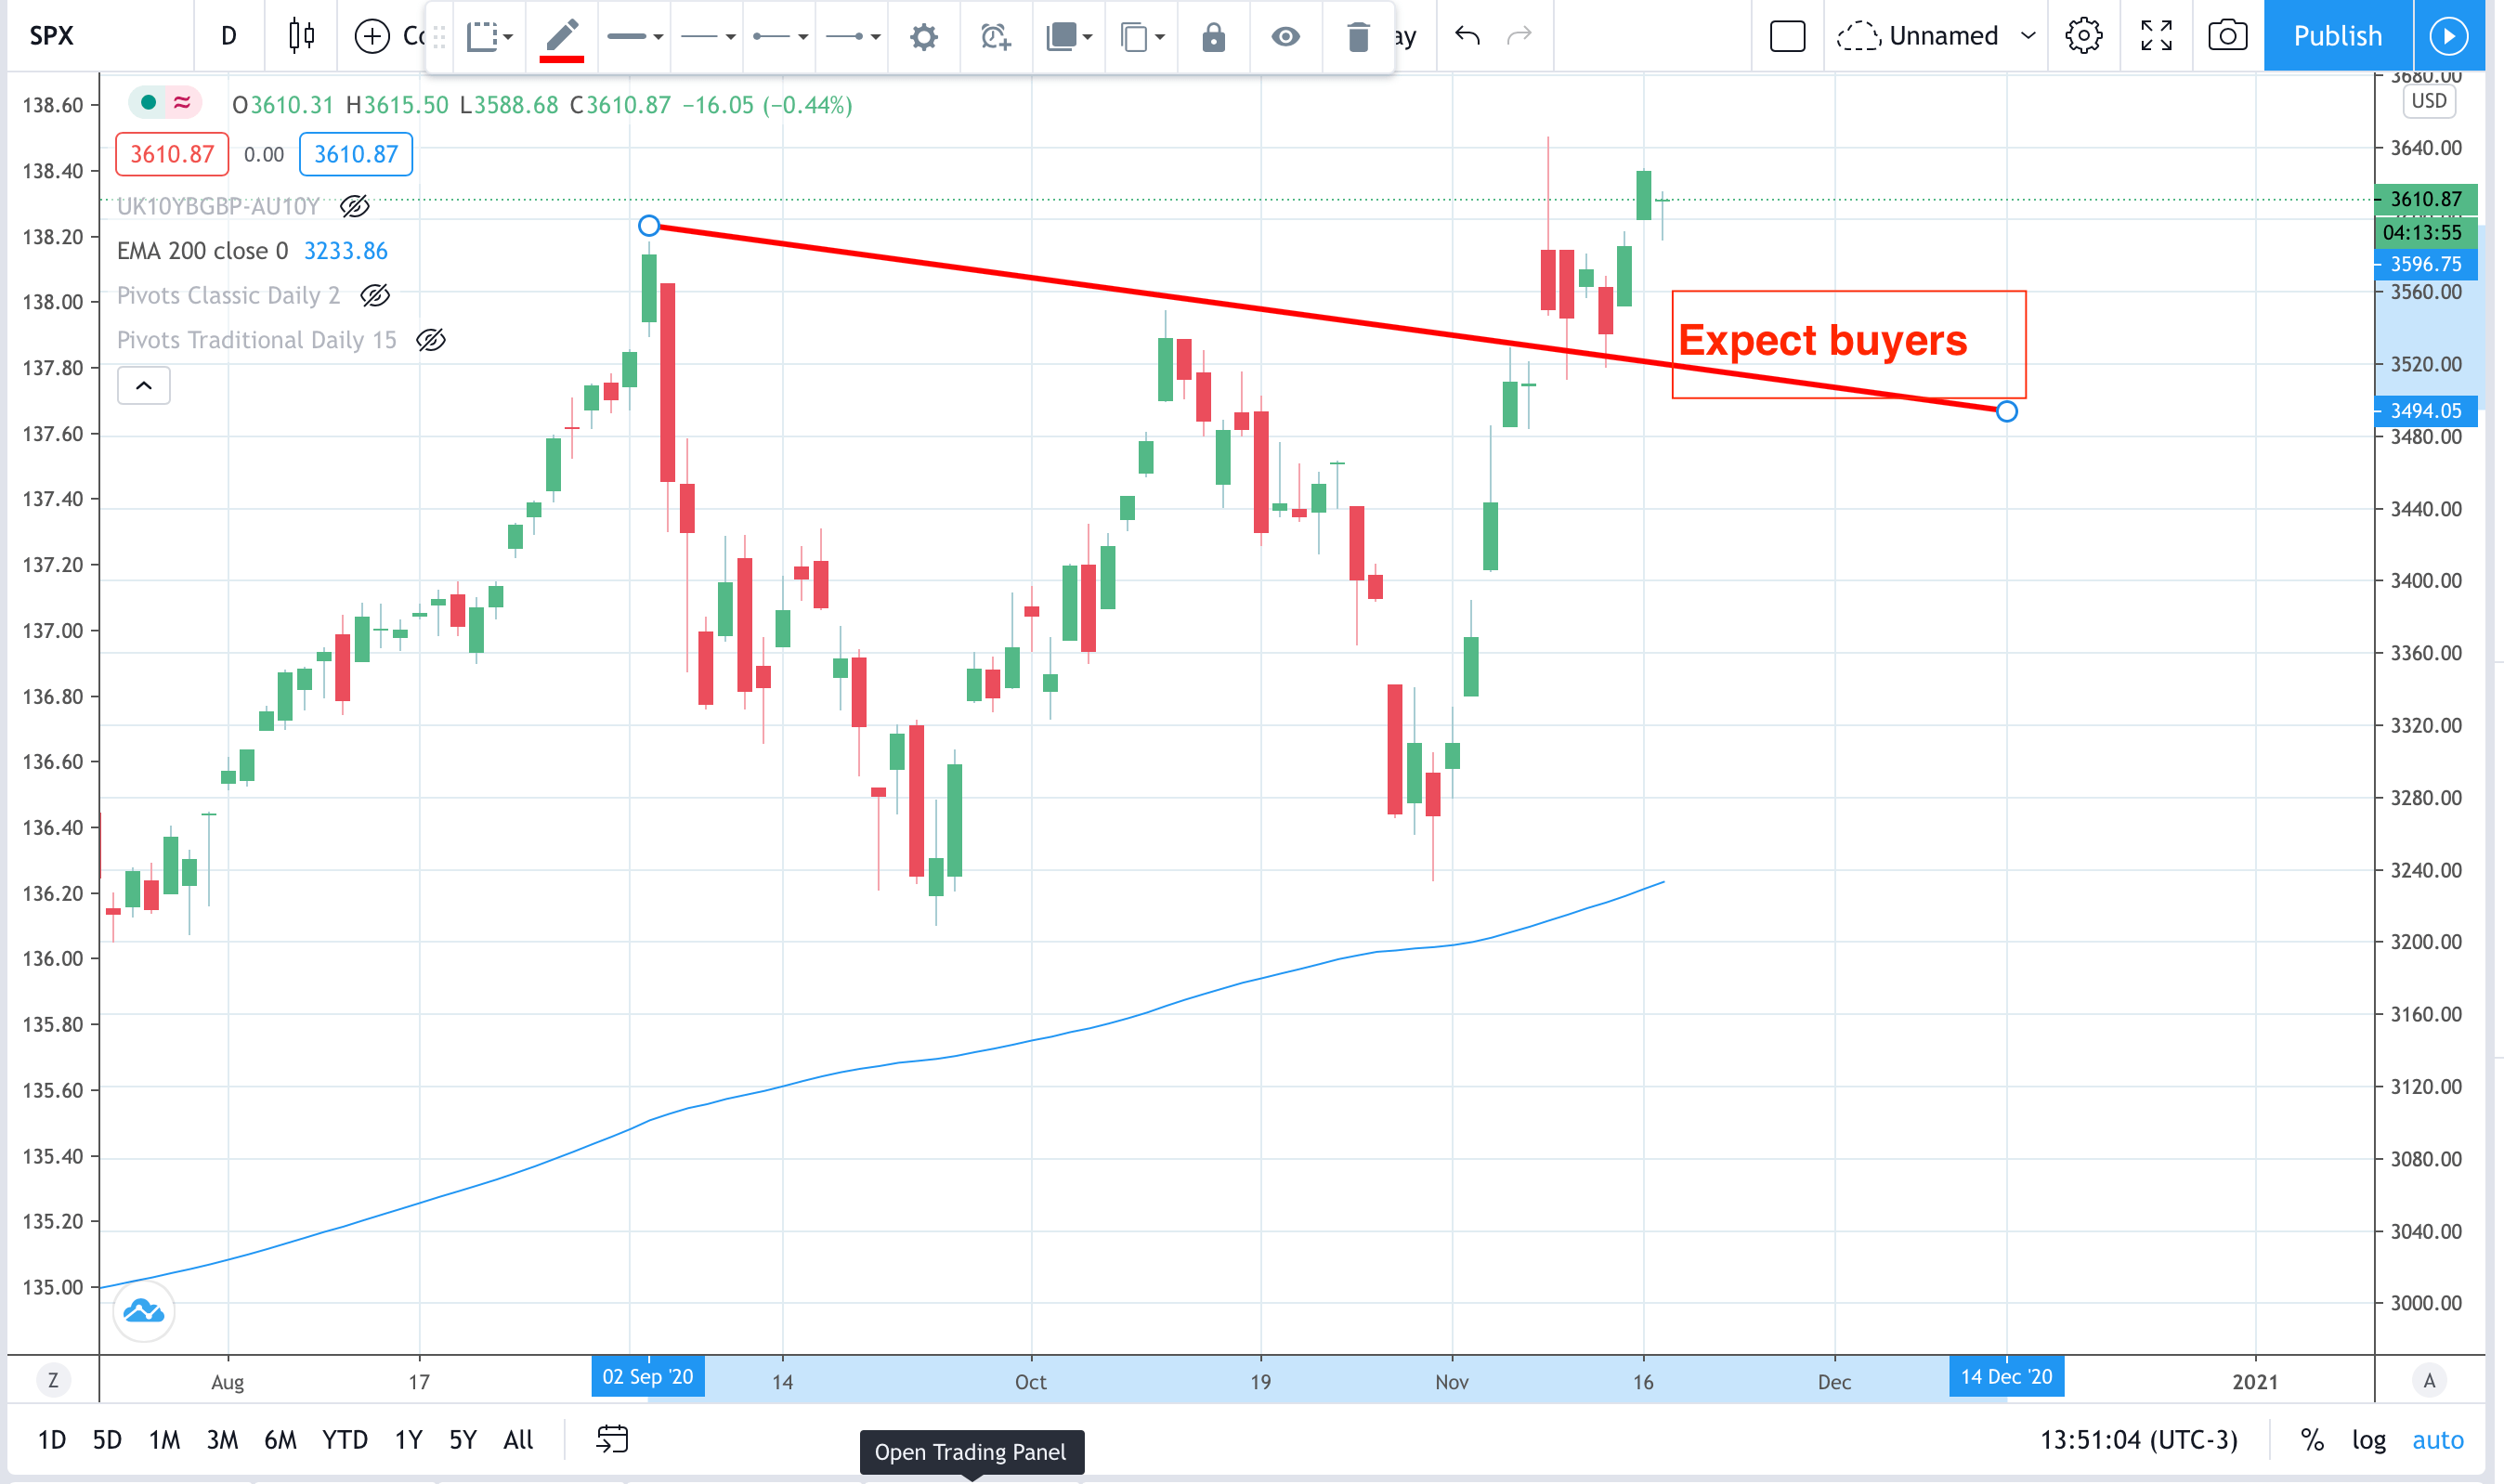Enter fullscreen mode
Screen dimensions: 2504x1484
[x=2156, y=36]
